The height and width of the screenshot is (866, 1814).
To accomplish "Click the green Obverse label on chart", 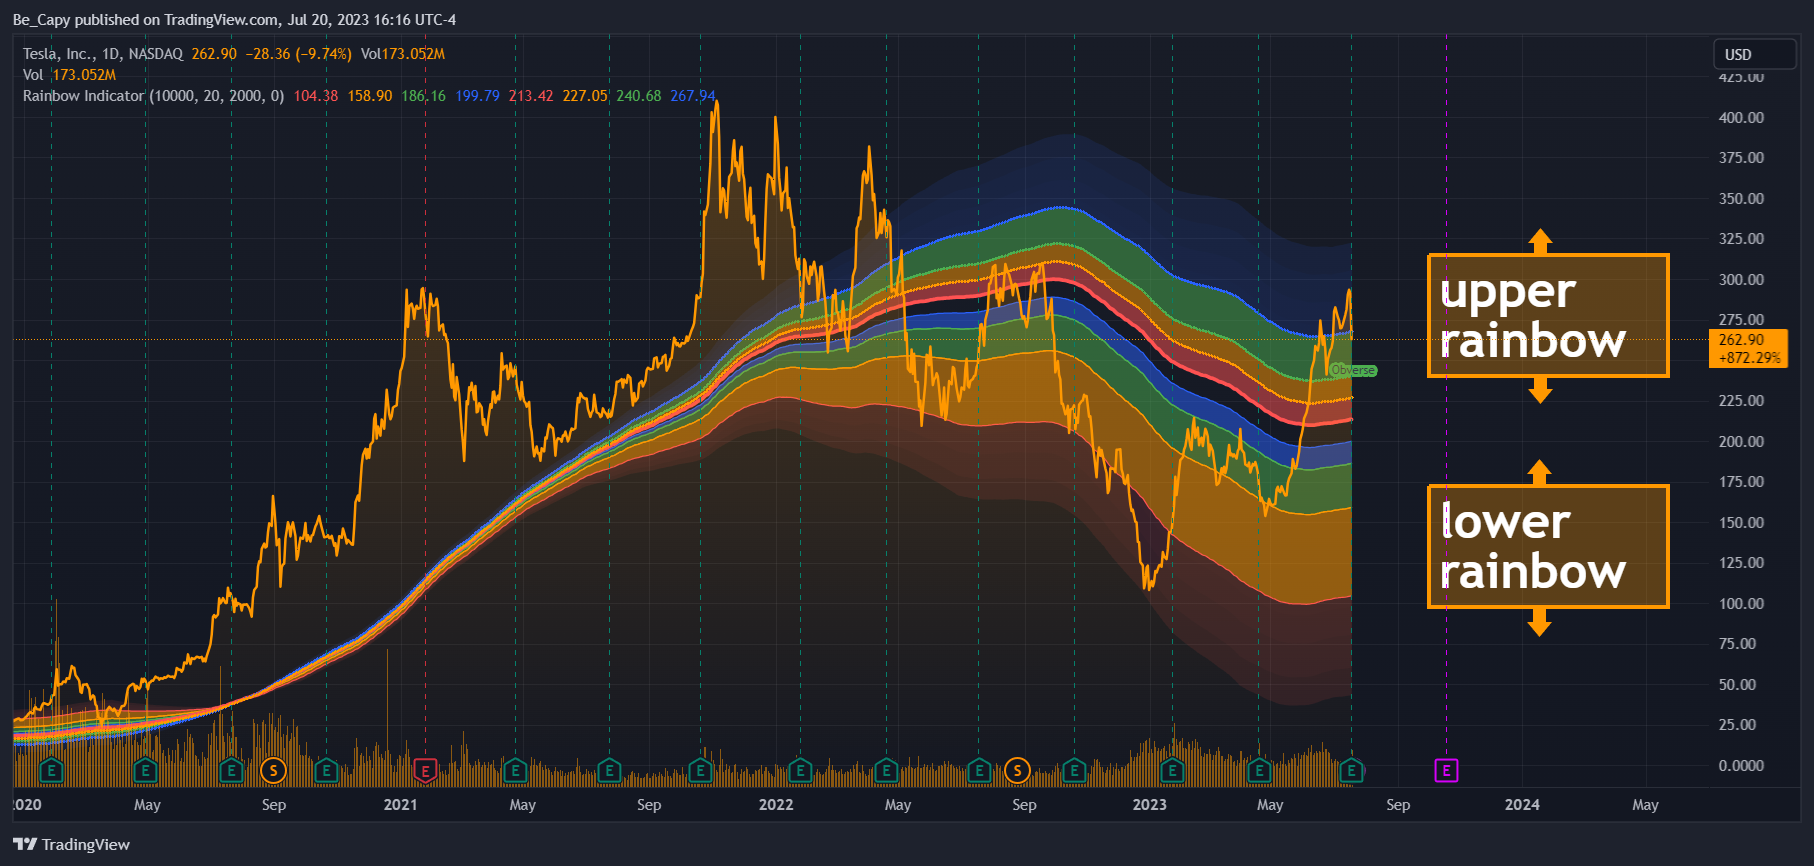I will pos(1353,370).
